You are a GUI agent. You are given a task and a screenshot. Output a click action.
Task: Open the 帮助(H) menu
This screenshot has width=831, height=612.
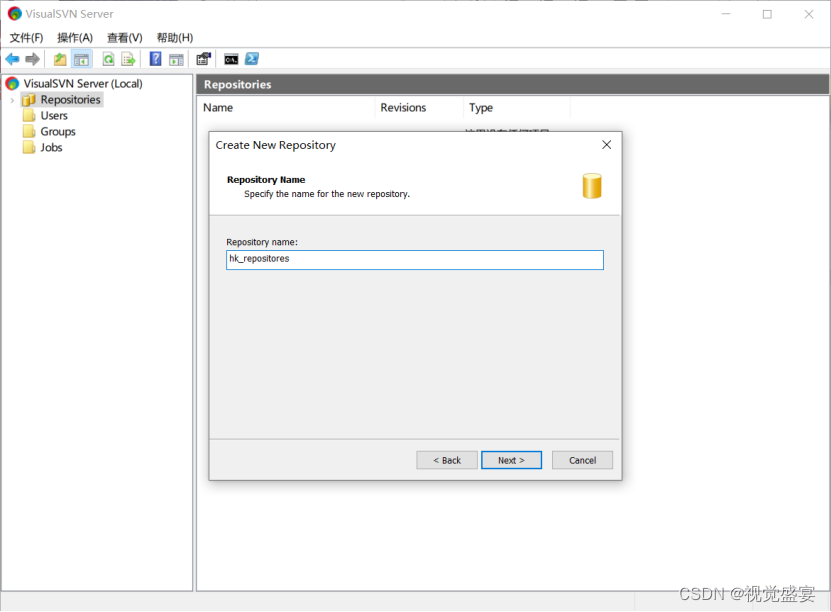pos(175,38)
